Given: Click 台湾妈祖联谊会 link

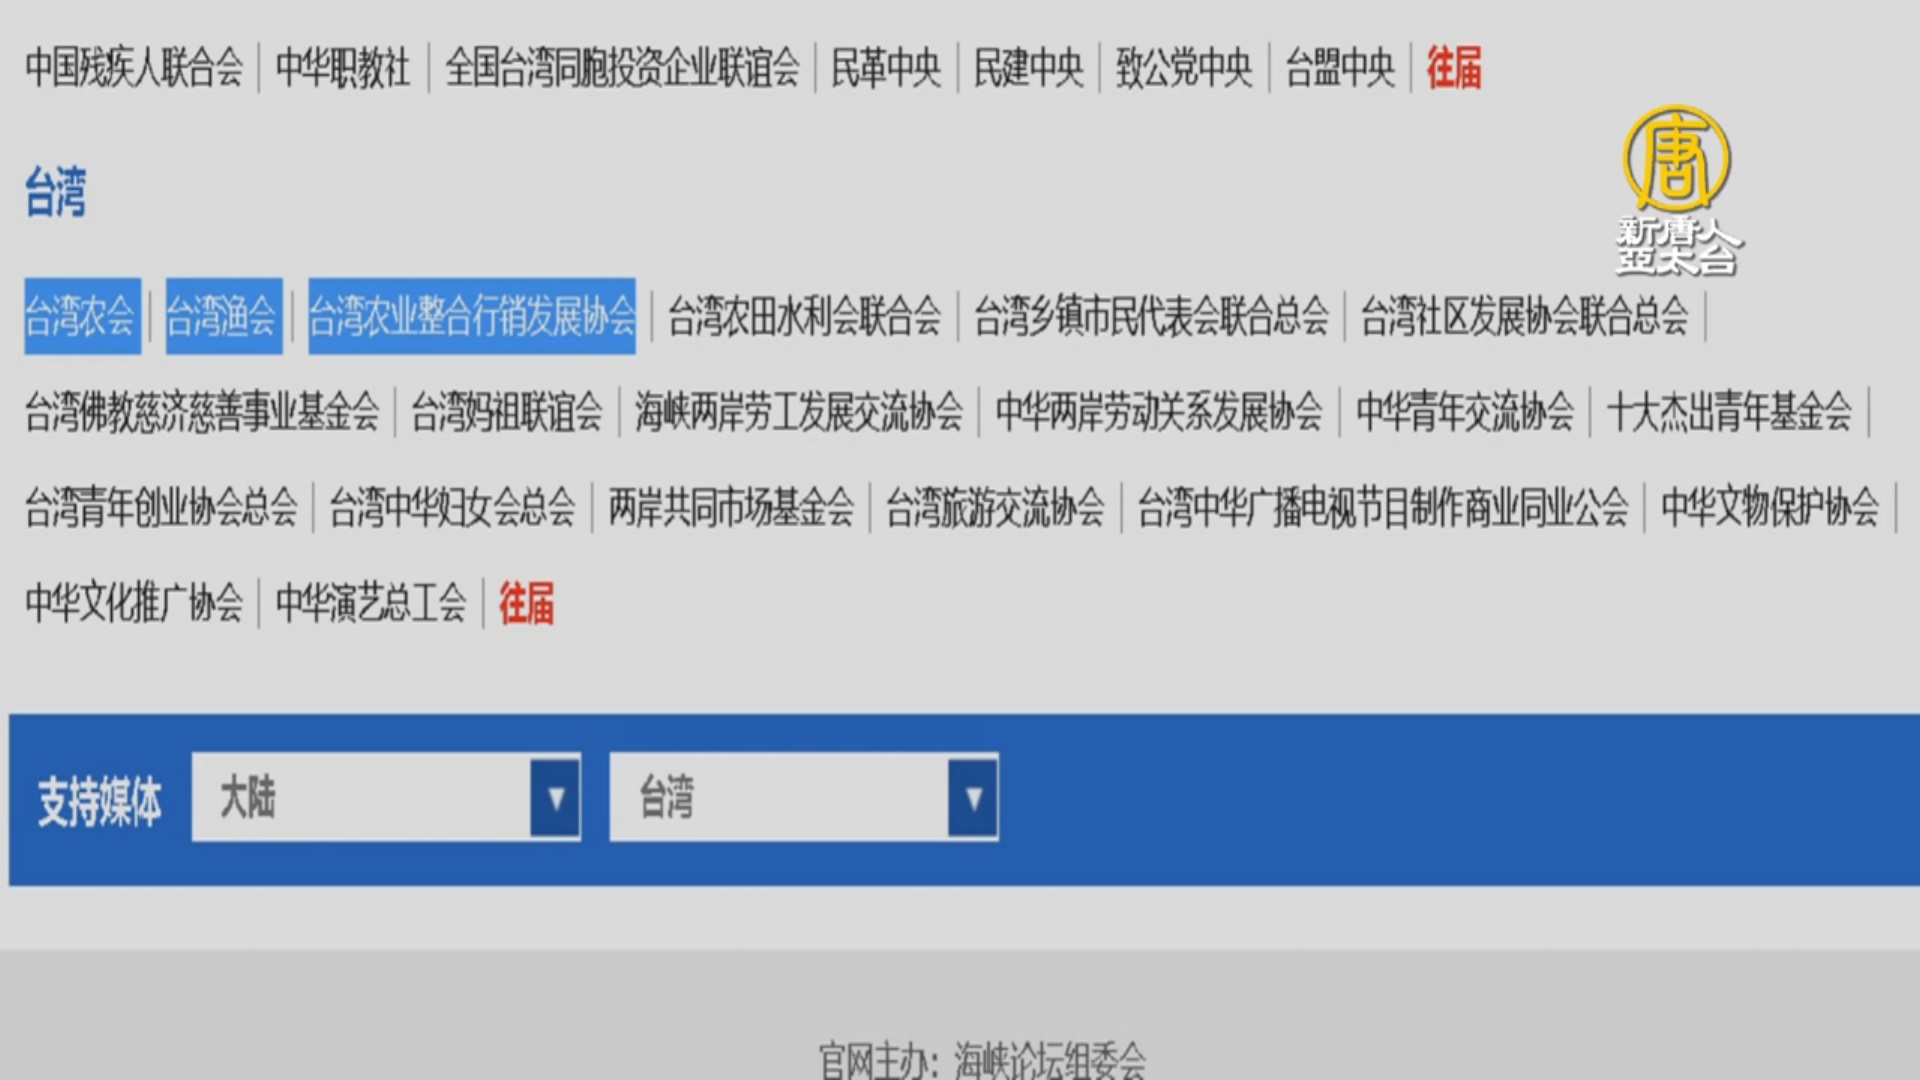Looking at the screenshot, I should tap(506, 412).
